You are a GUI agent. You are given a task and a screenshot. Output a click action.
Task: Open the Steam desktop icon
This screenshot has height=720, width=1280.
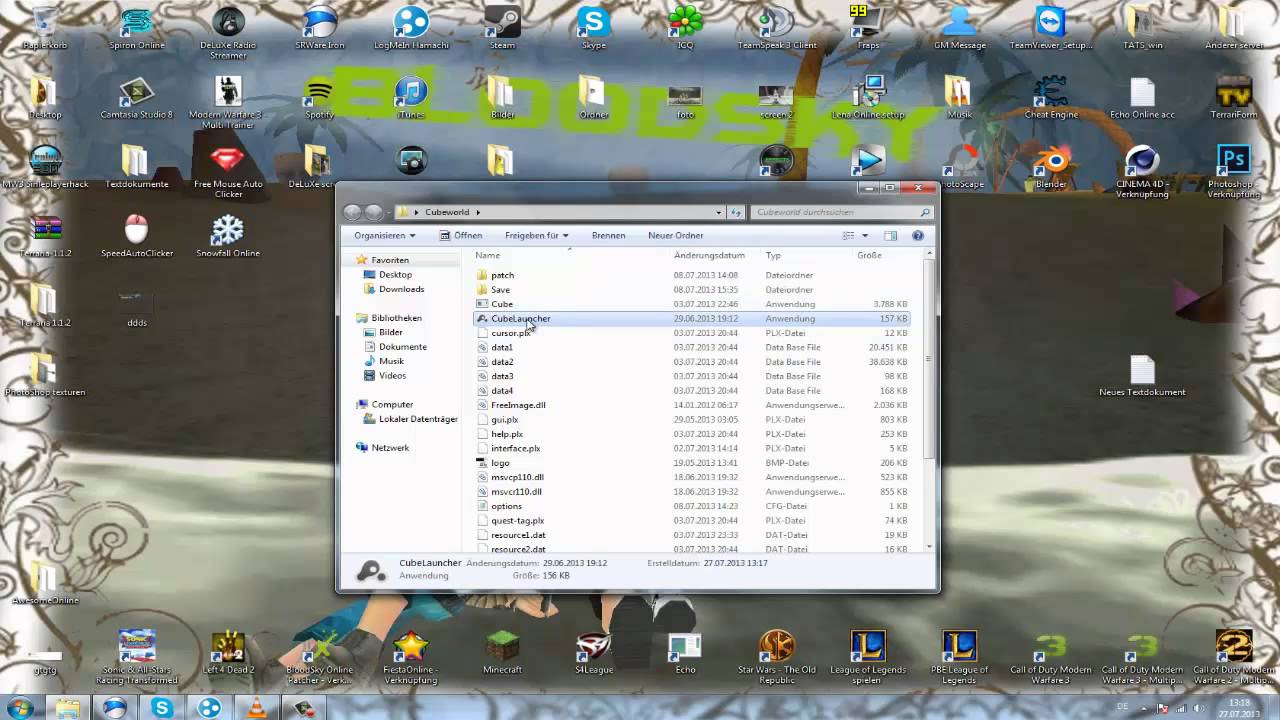pos(502,23)
